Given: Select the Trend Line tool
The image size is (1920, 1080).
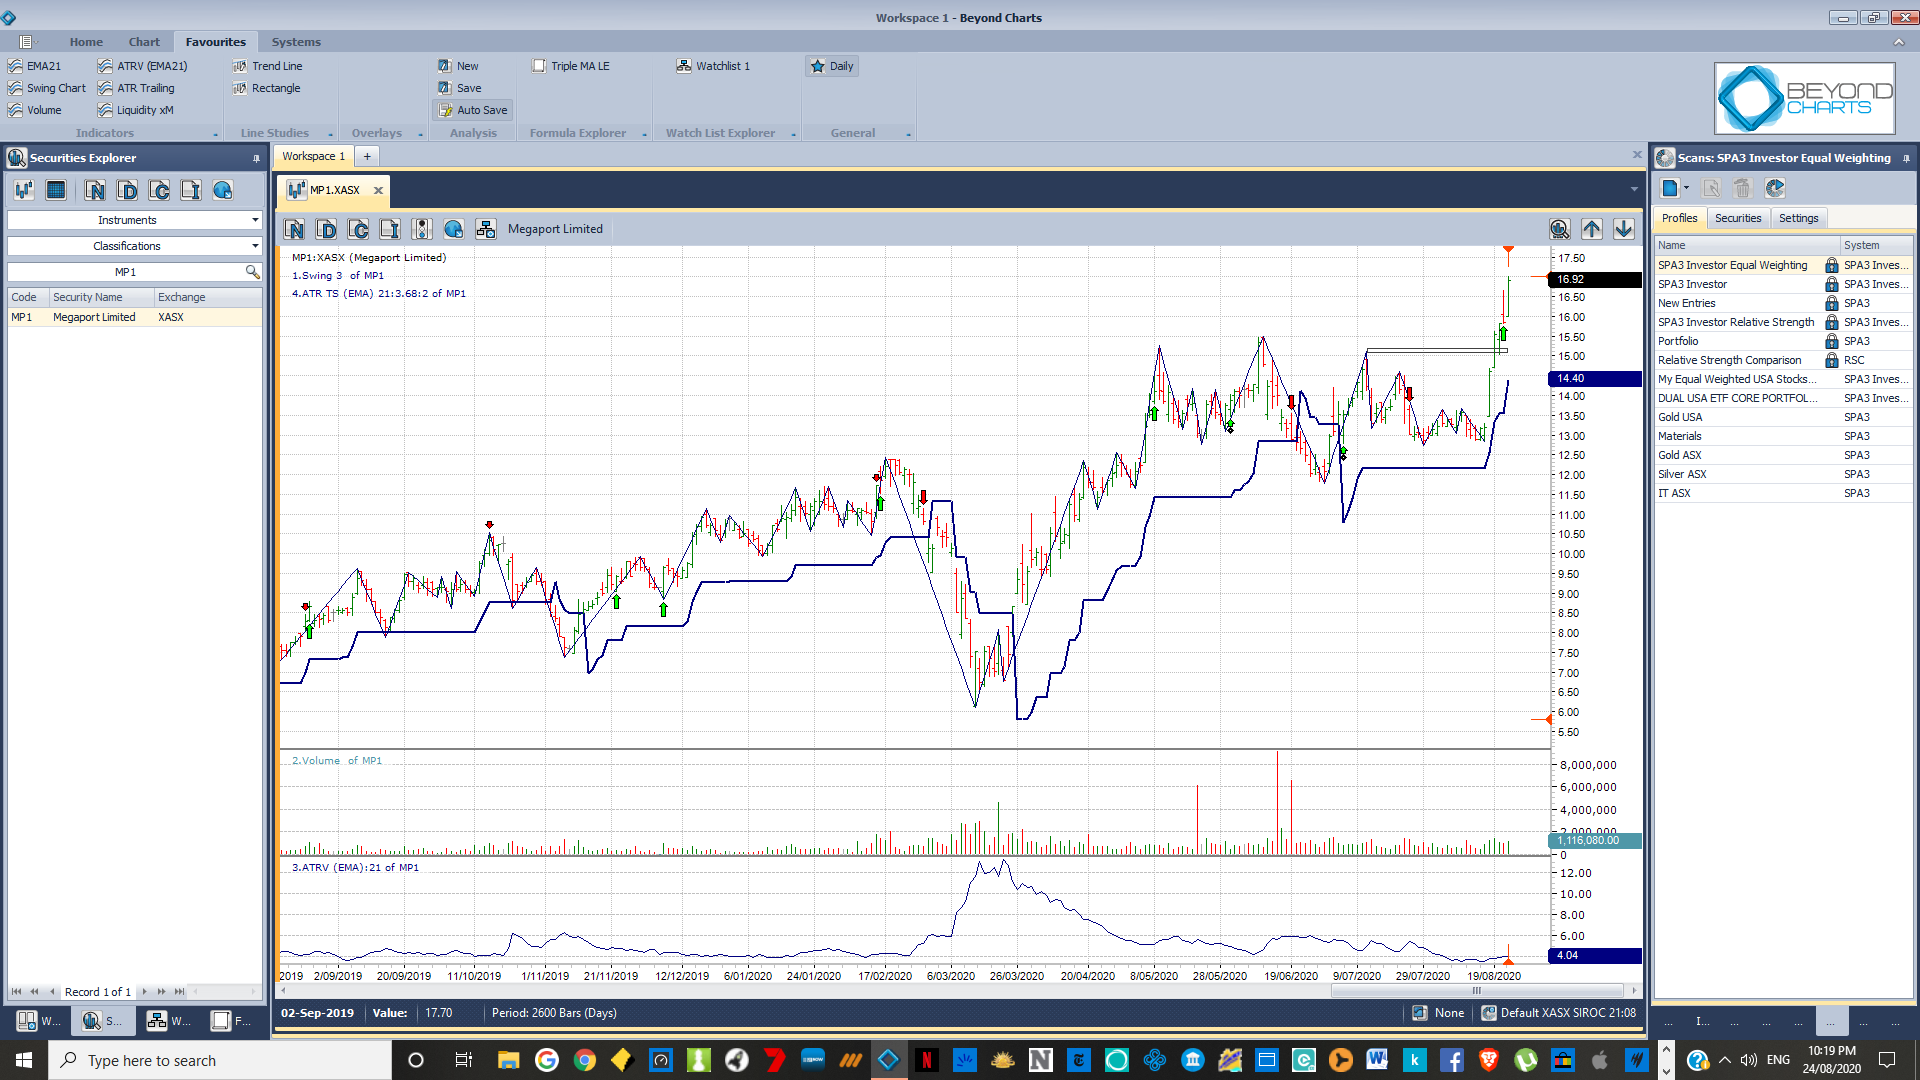Looking at the screenshot, I should click(x=267, y=66).
